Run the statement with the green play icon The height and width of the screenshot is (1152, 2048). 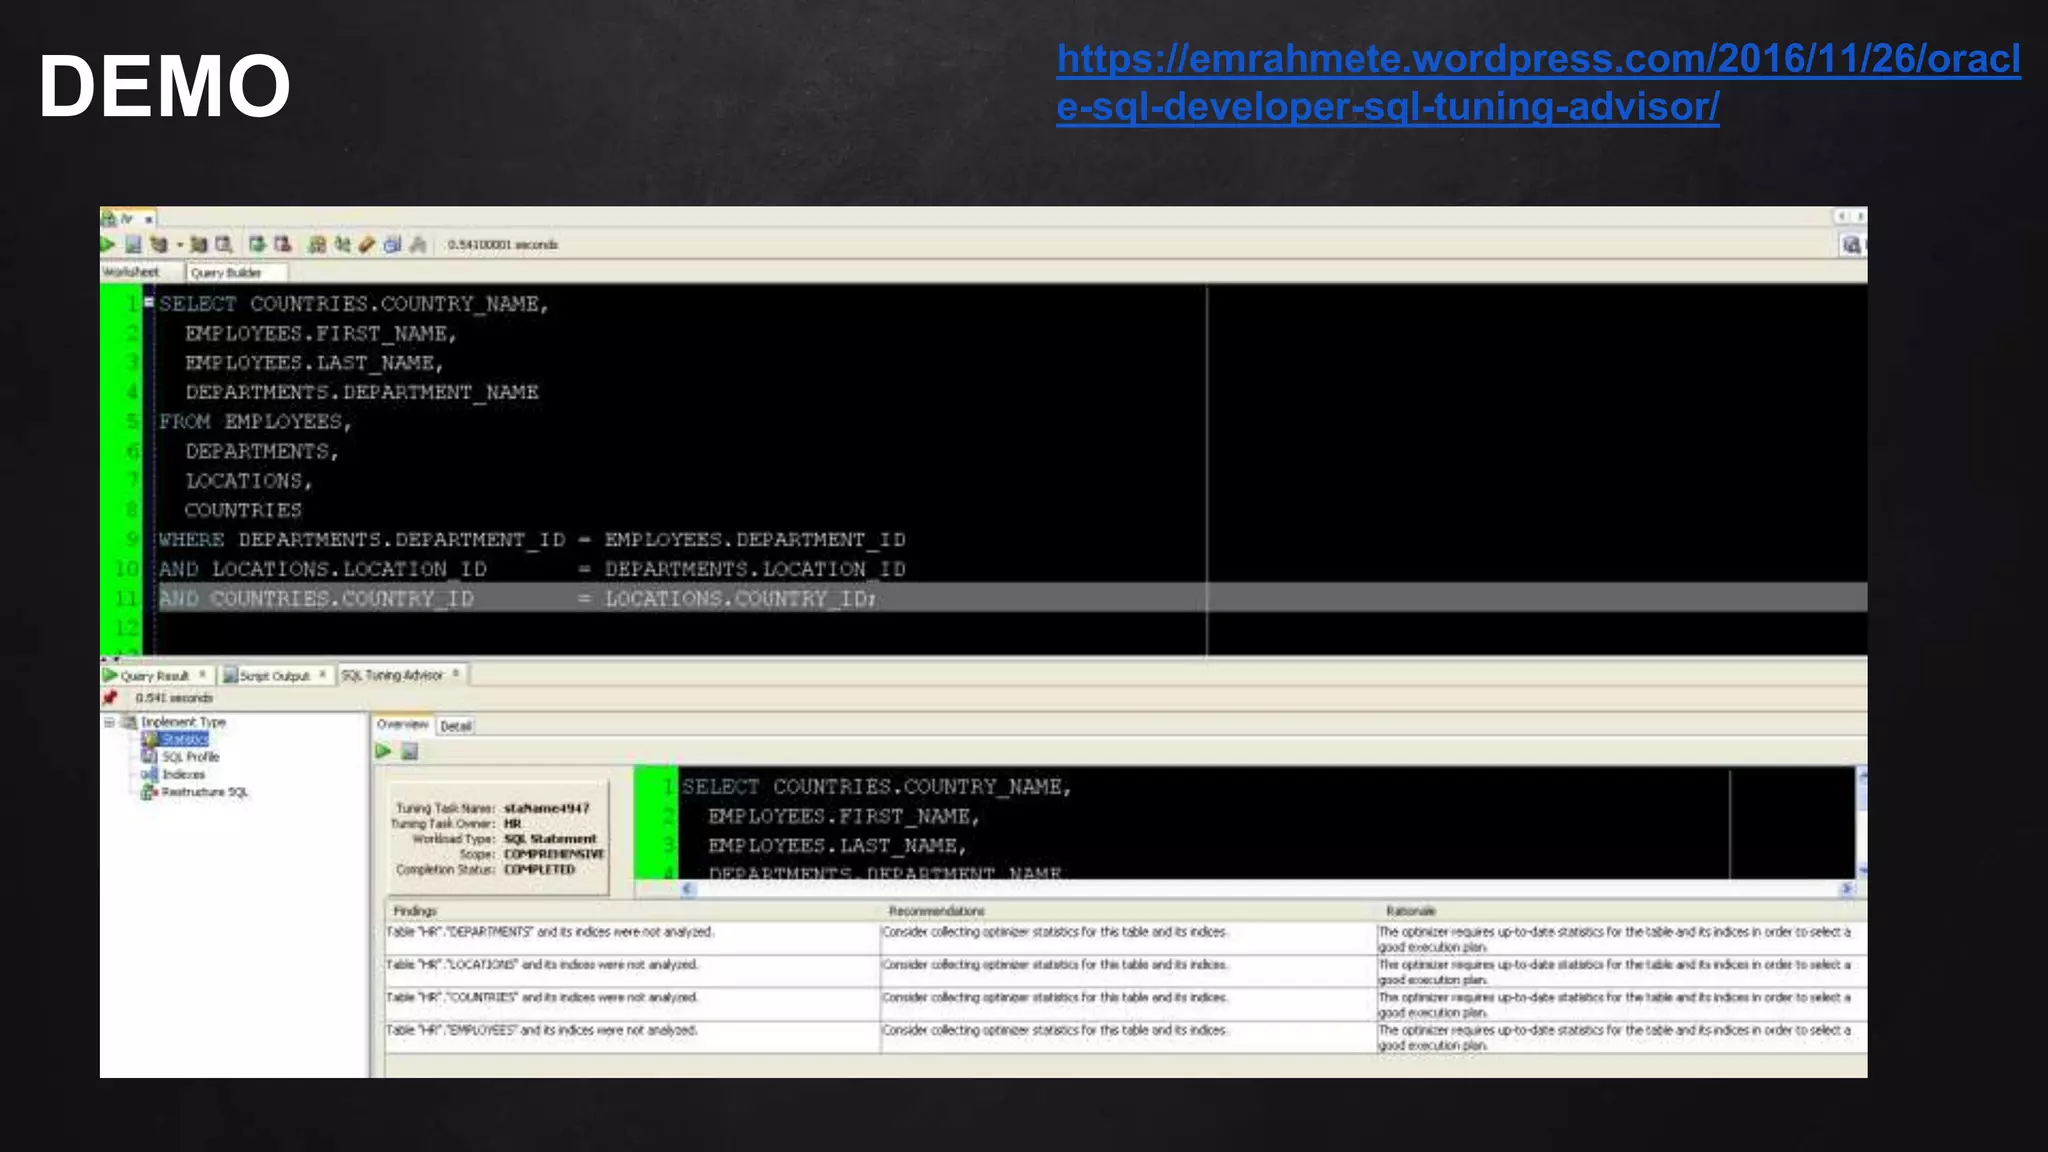pos(108,244)
